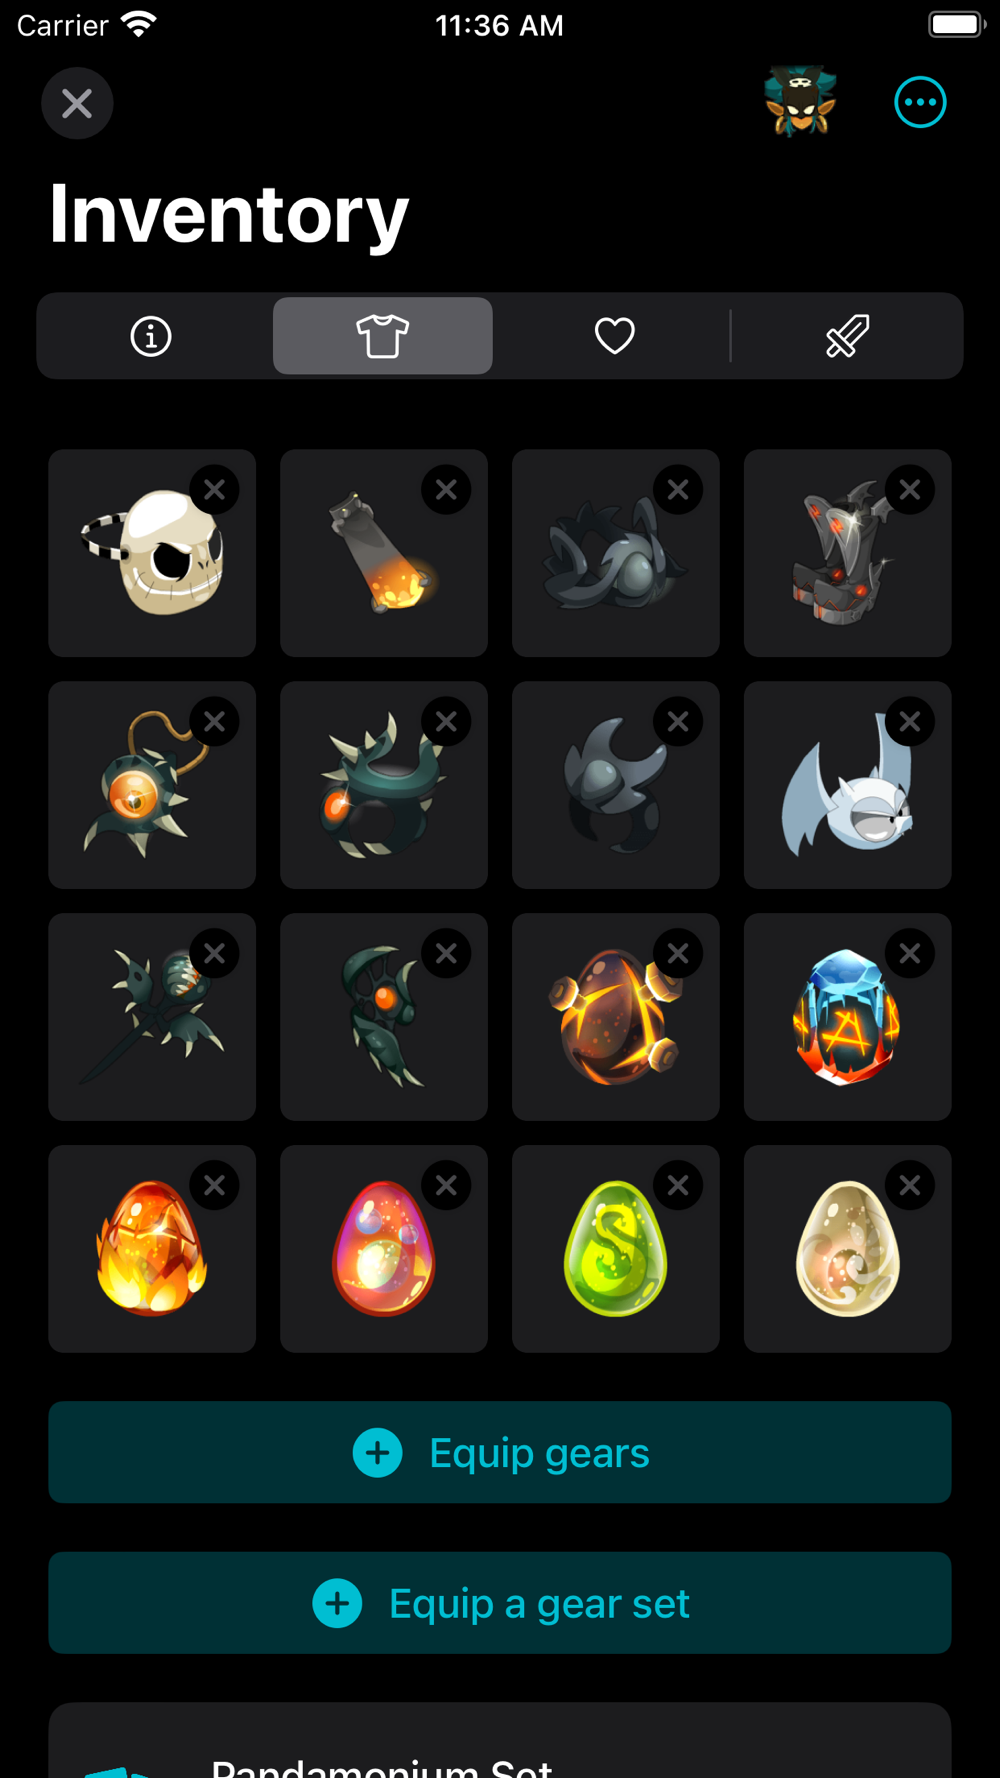Tap the Equip a gear set button
This screenshot has width=1000, height=1778.
pos(500,1603)
